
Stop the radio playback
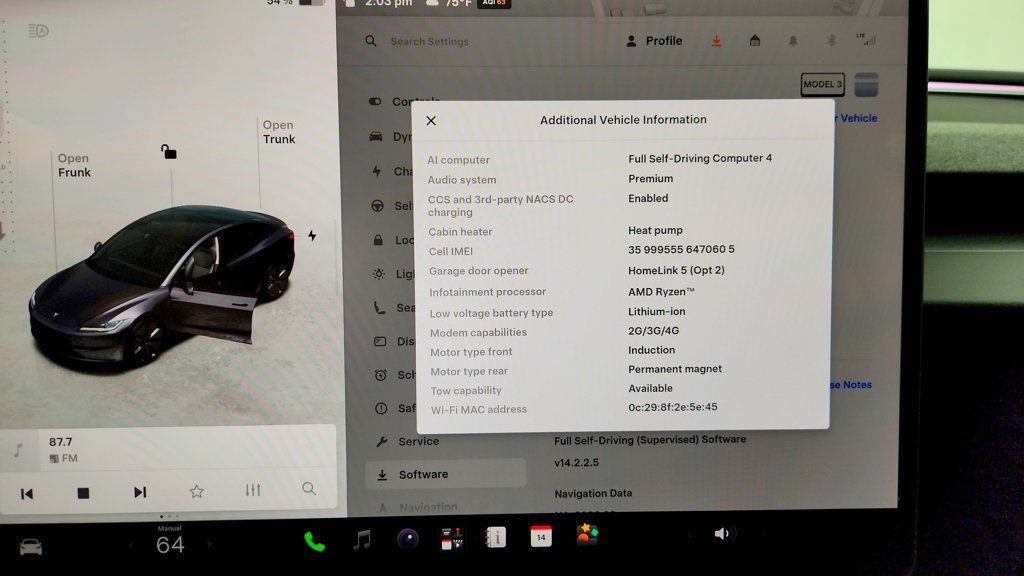(83, 493)
